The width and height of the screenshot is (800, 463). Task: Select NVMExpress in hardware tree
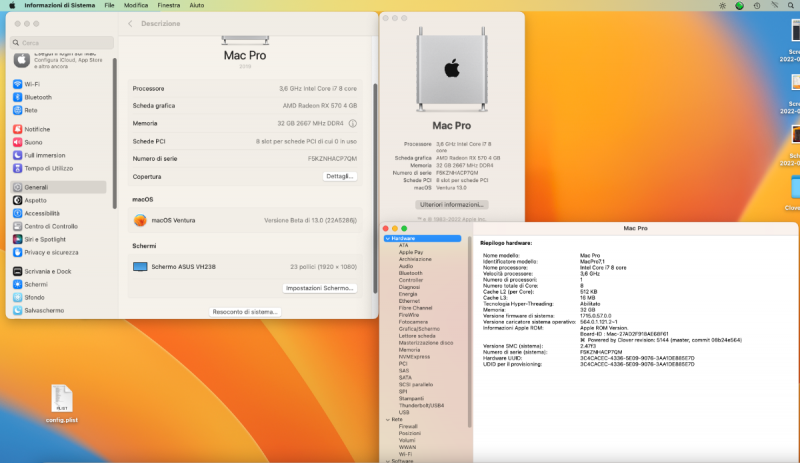(414, 357)
